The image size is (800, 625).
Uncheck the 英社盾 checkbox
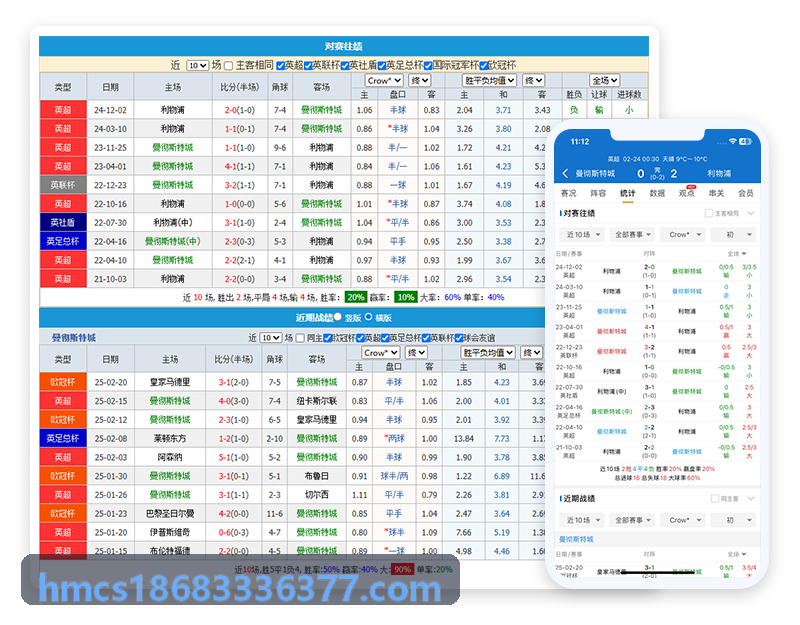click(x=344, y=65)
